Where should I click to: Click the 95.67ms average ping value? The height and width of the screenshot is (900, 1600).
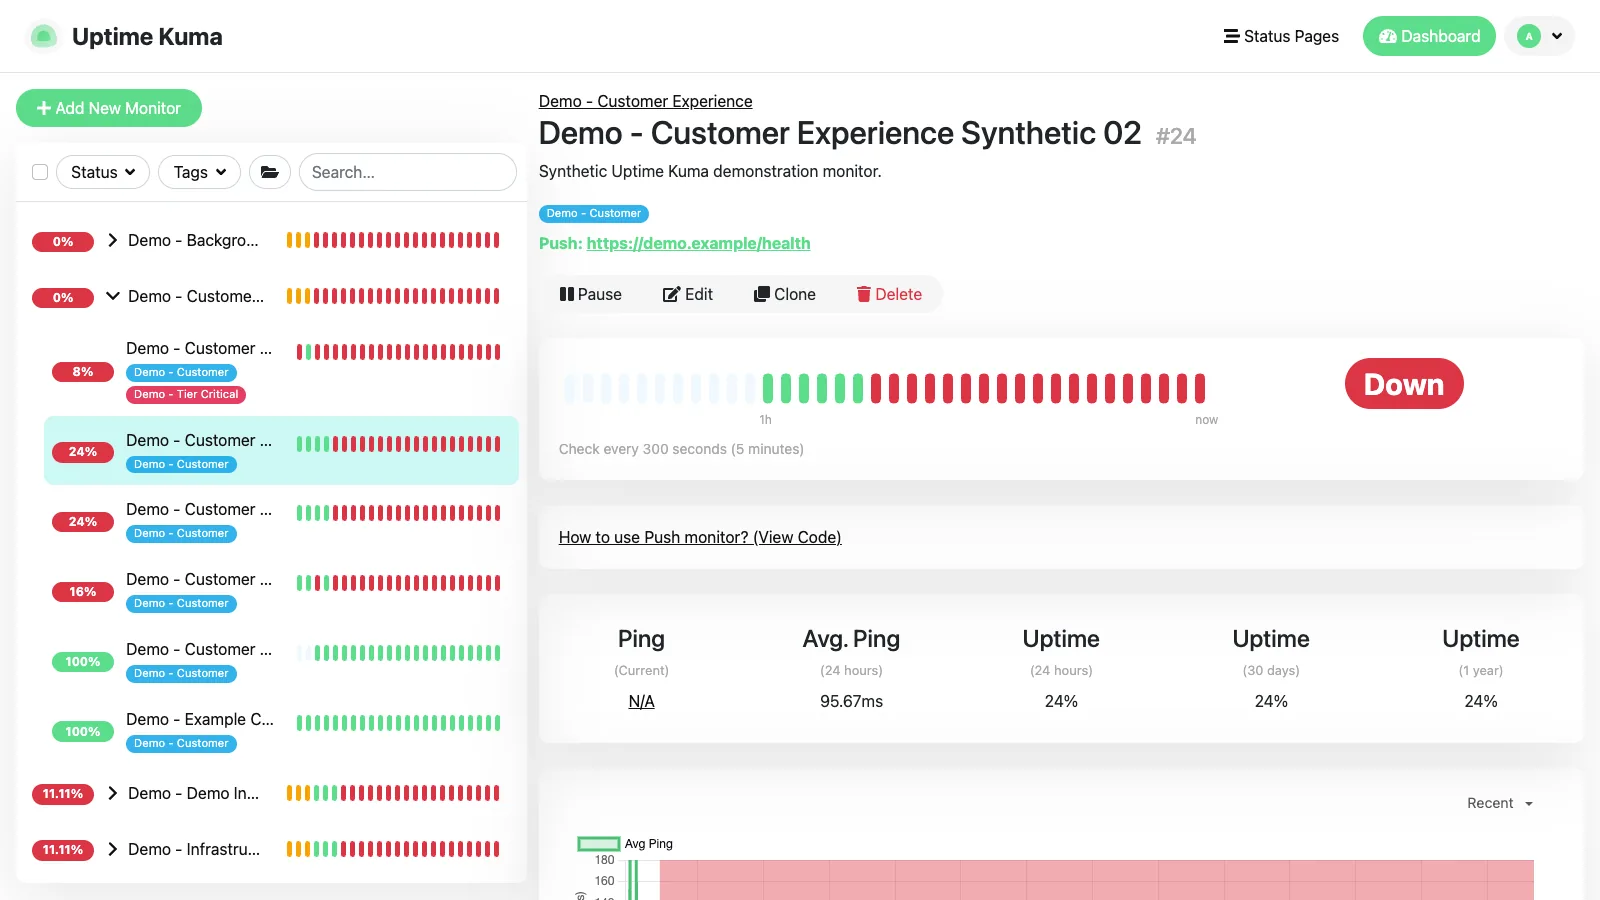(x=851, y=701)
